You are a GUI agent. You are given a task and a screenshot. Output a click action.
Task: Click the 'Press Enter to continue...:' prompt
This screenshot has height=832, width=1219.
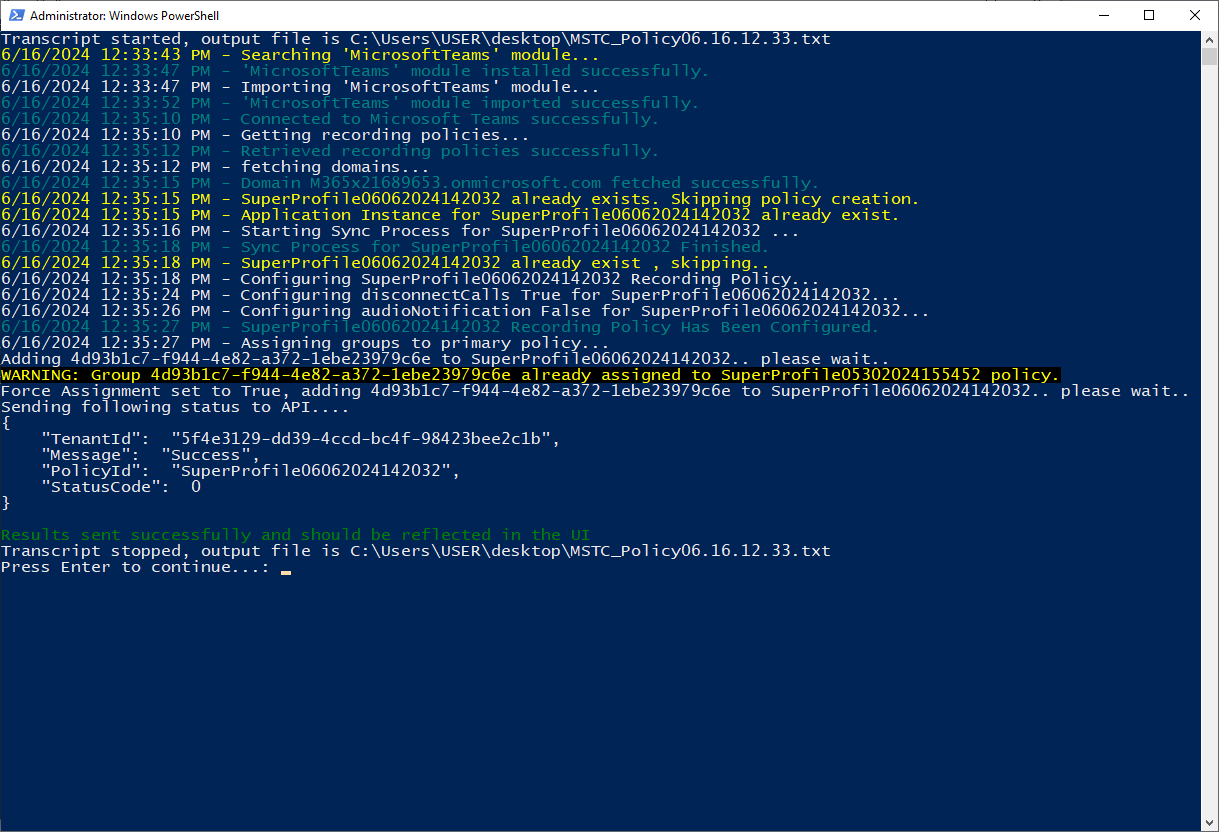[x=136, y=567]
